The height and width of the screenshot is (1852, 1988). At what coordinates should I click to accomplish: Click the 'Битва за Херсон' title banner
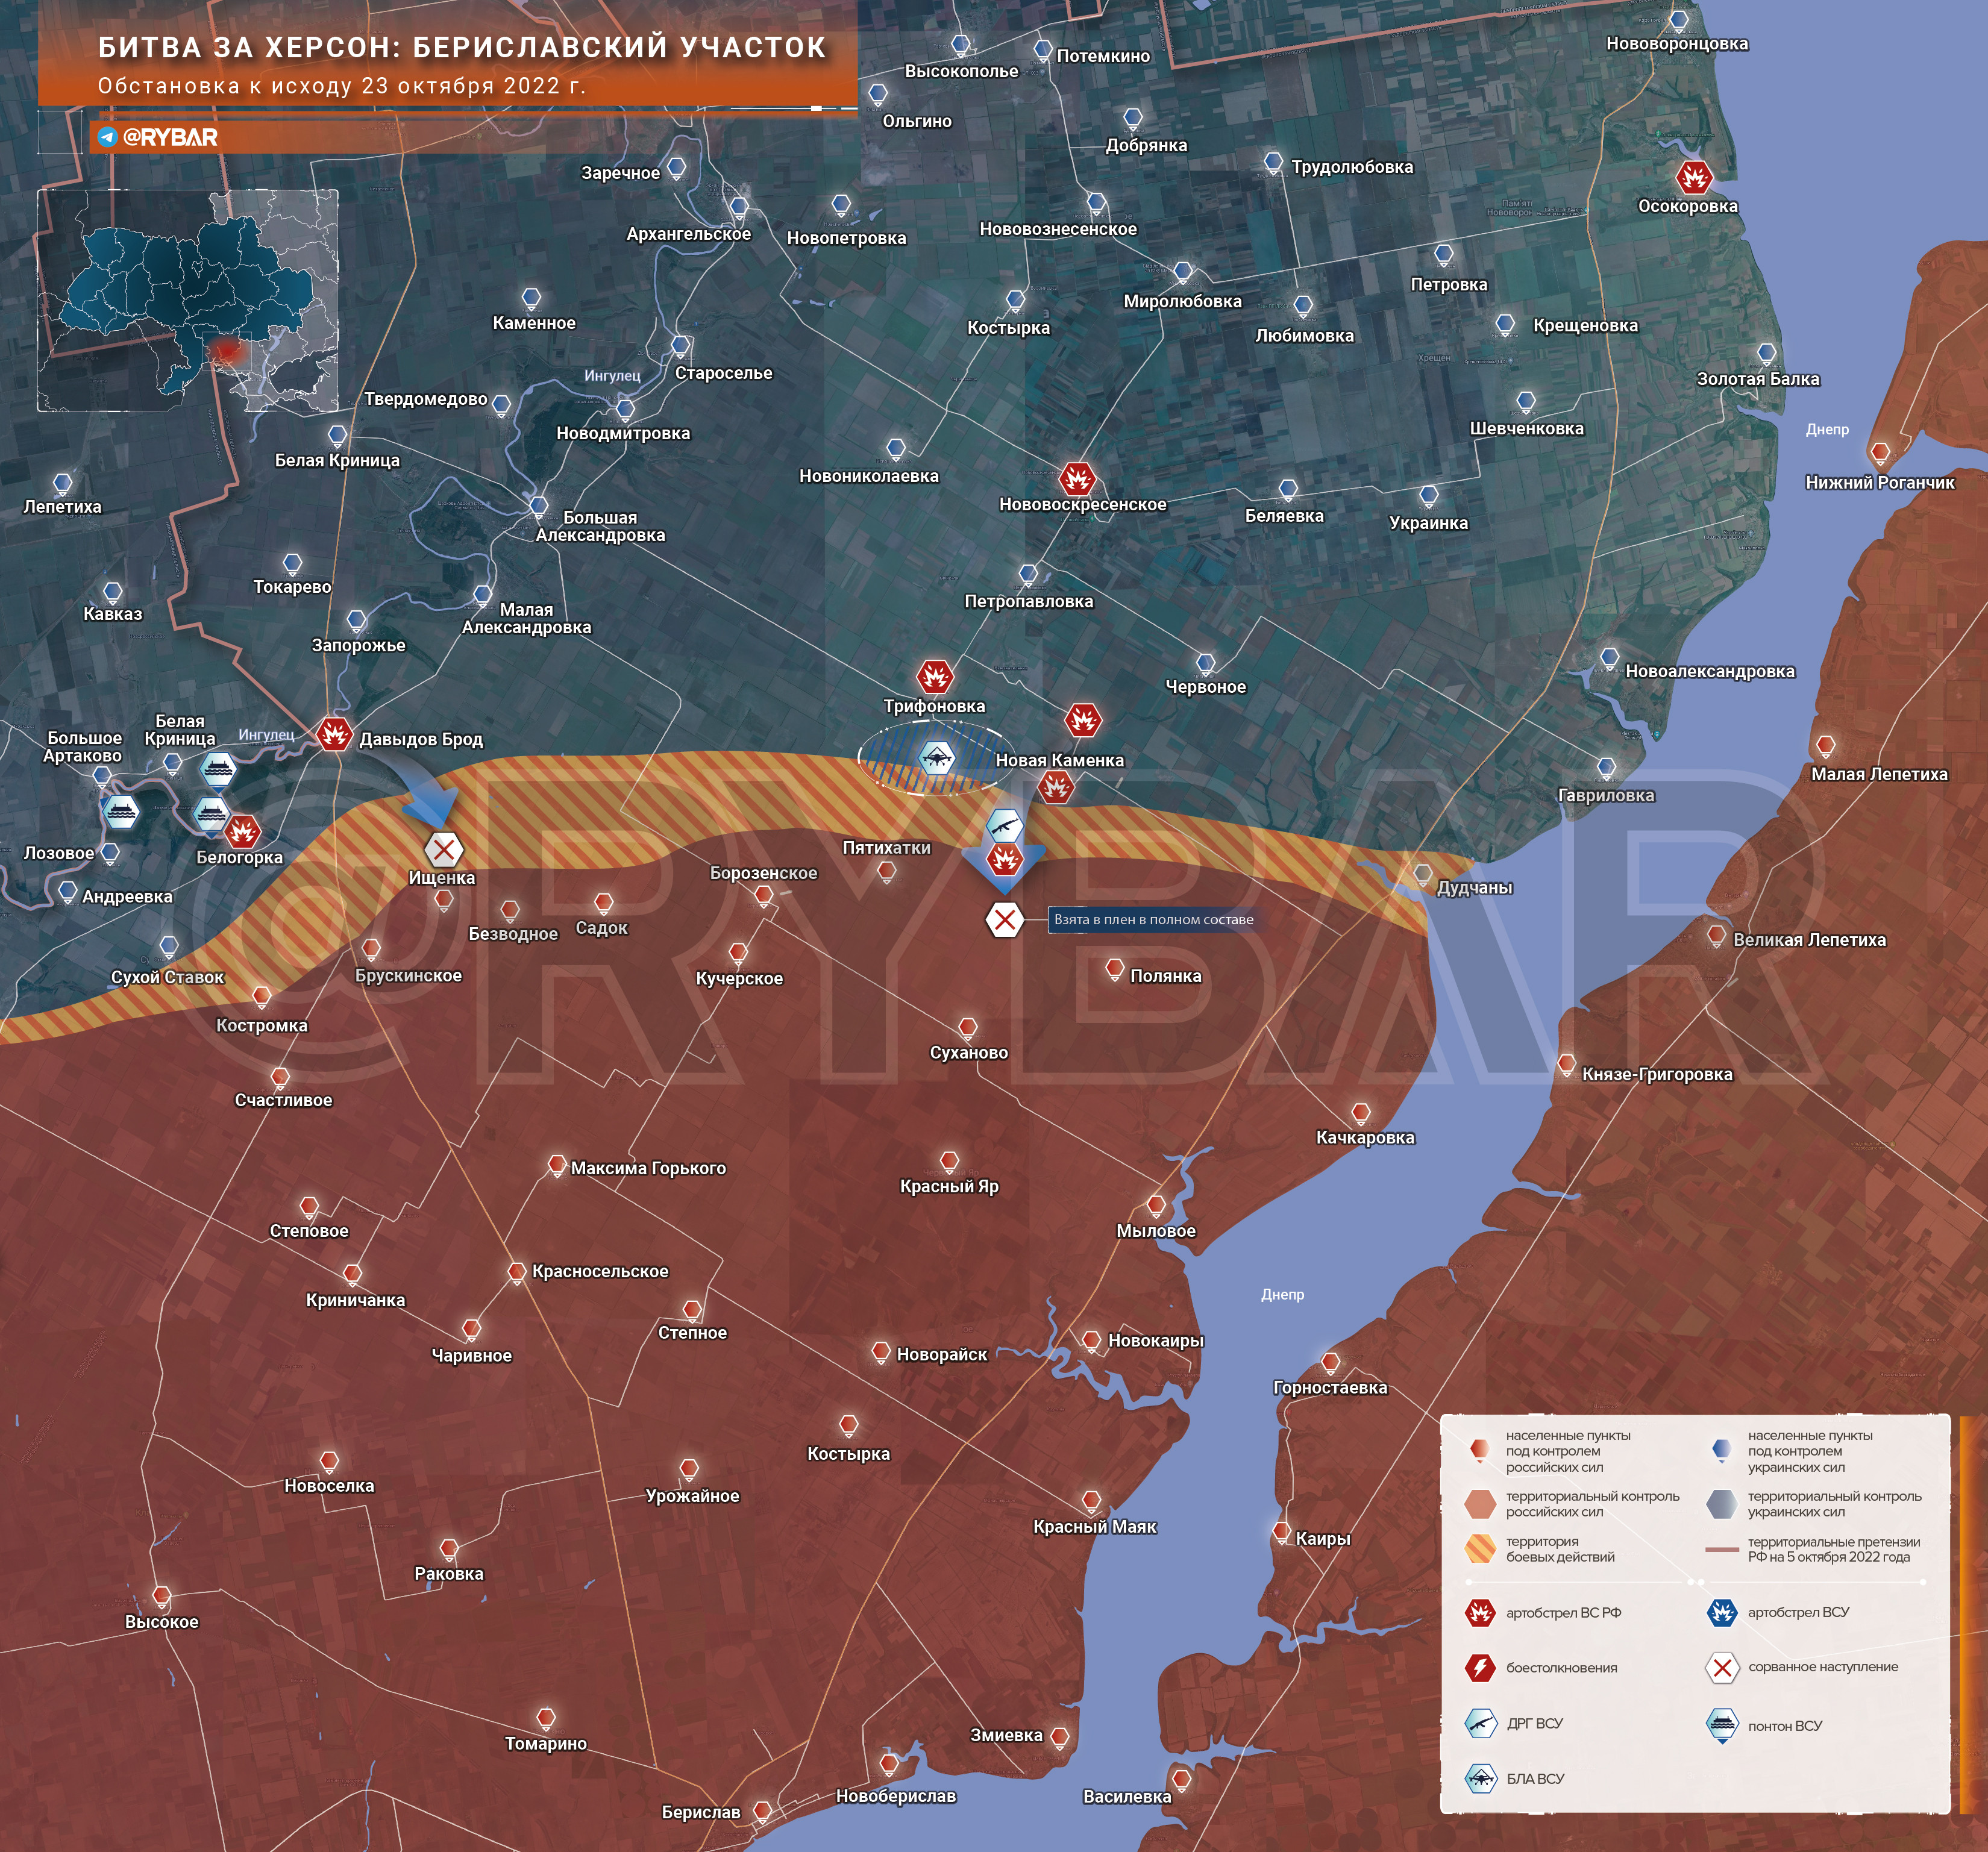462,47
